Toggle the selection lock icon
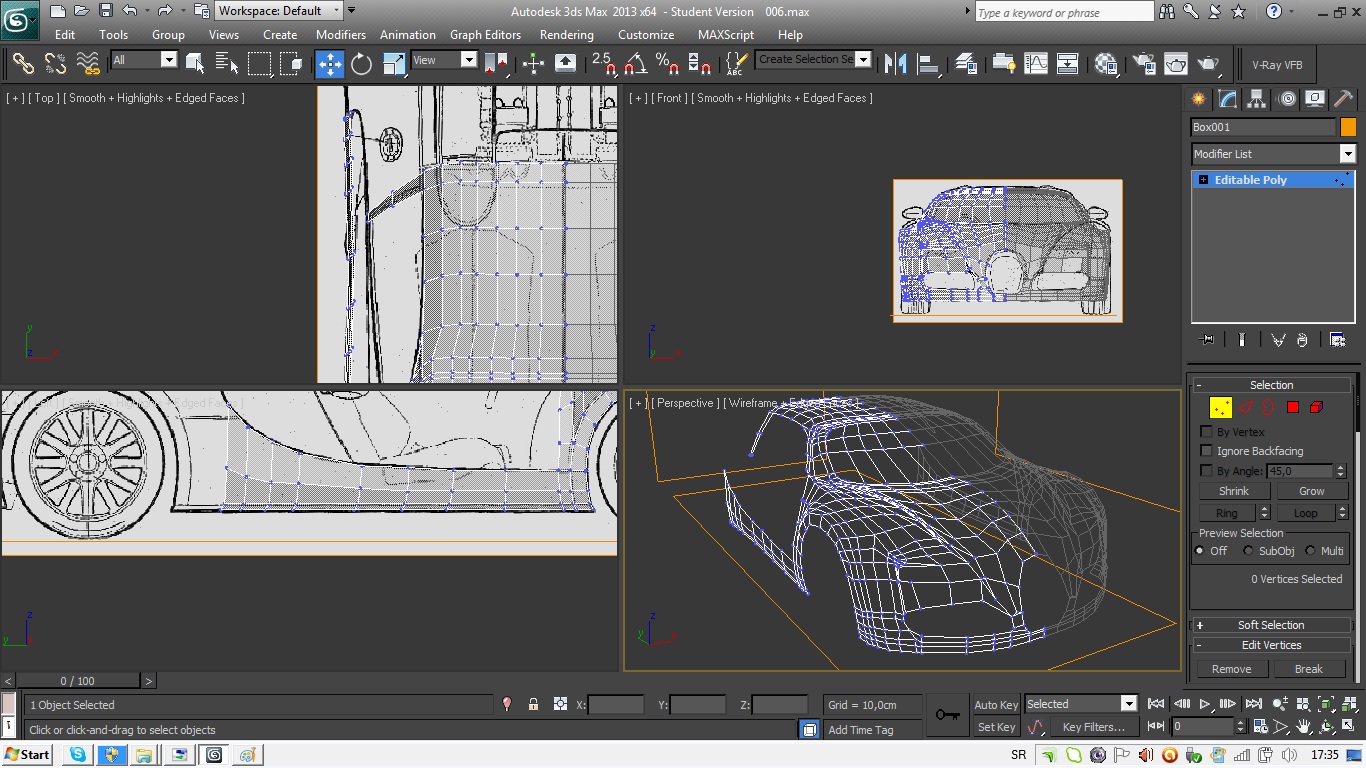The height and width of the screenshot is (768, 1366). click(x=533, y=704)
